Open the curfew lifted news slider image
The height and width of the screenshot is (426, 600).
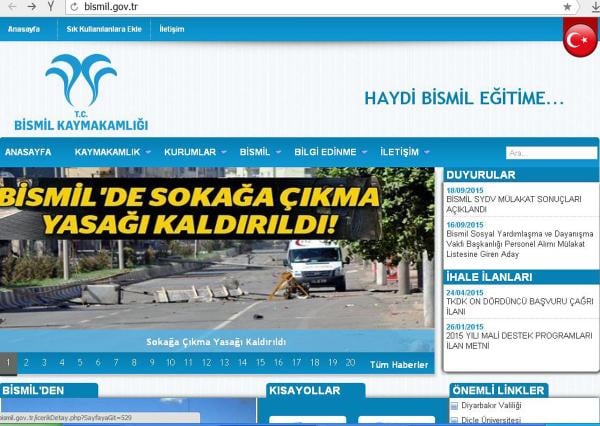tap(217, 248)
